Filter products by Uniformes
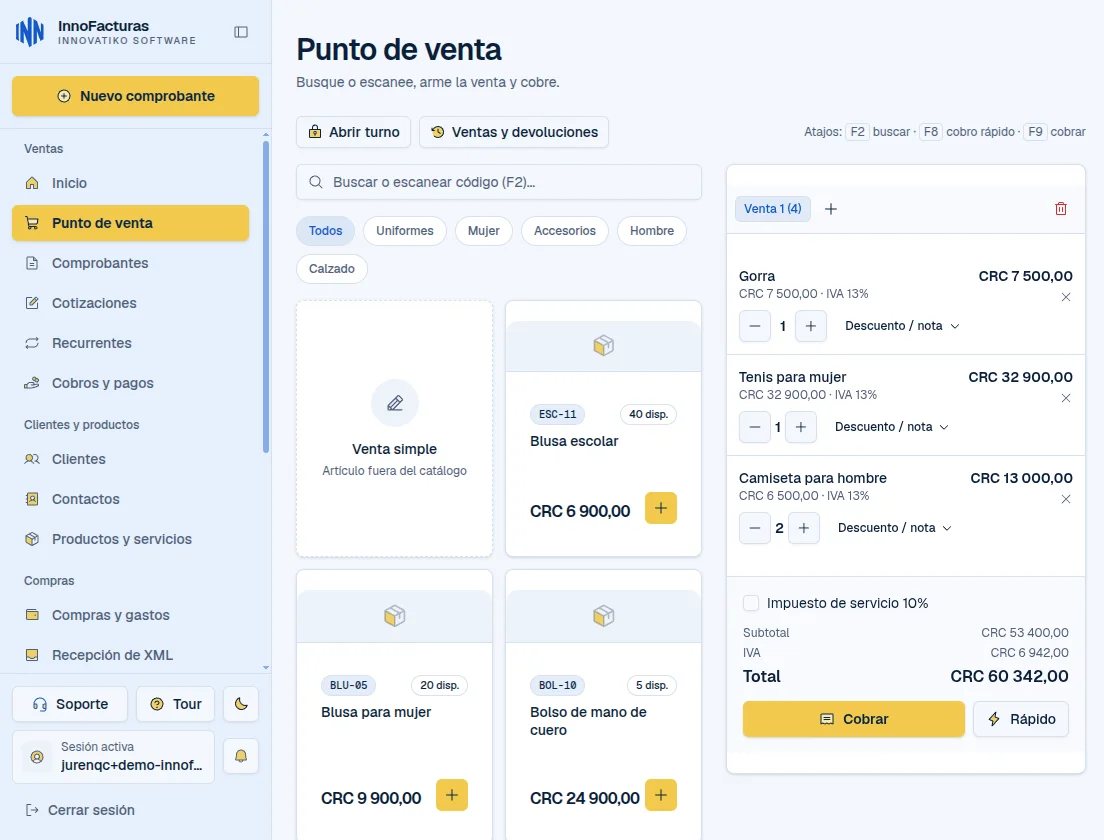The image size is (1104, 840). coord(405,231)
